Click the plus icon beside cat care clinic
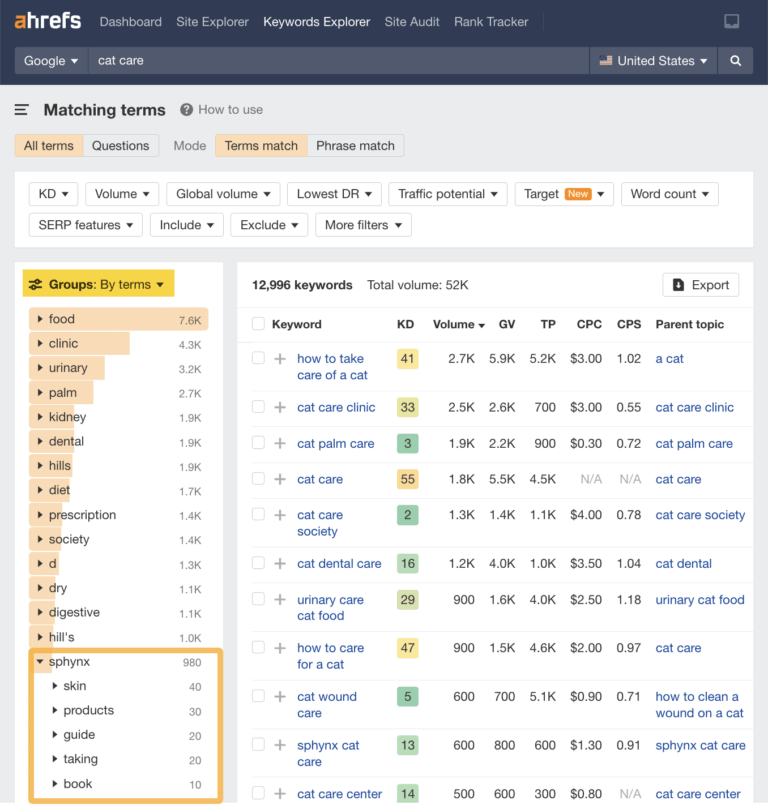 278,407
